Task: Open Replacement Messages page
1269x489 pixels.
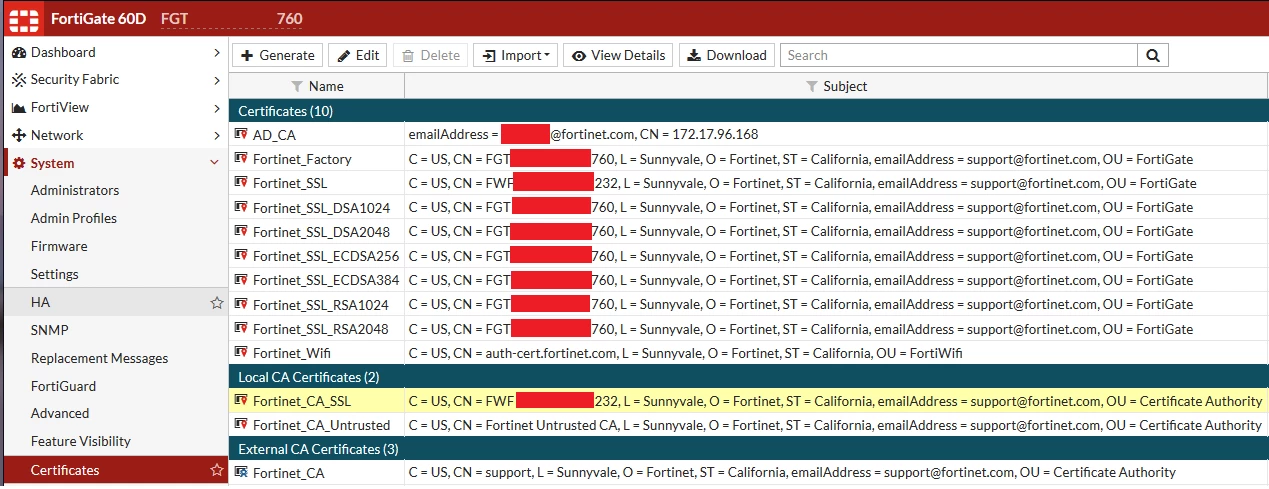Action: [x=100, y=358]
